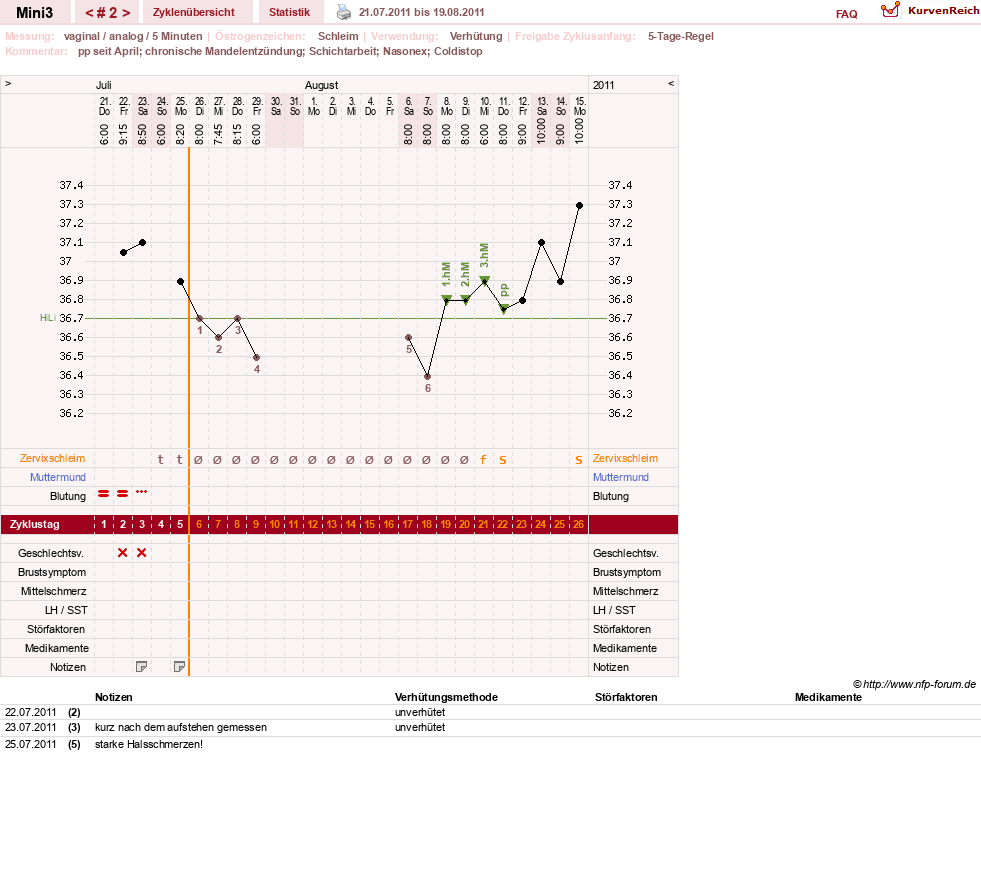Screen dimensions: 981x896
Task: Click the pp green triangle marker
Action: point(504,308)
